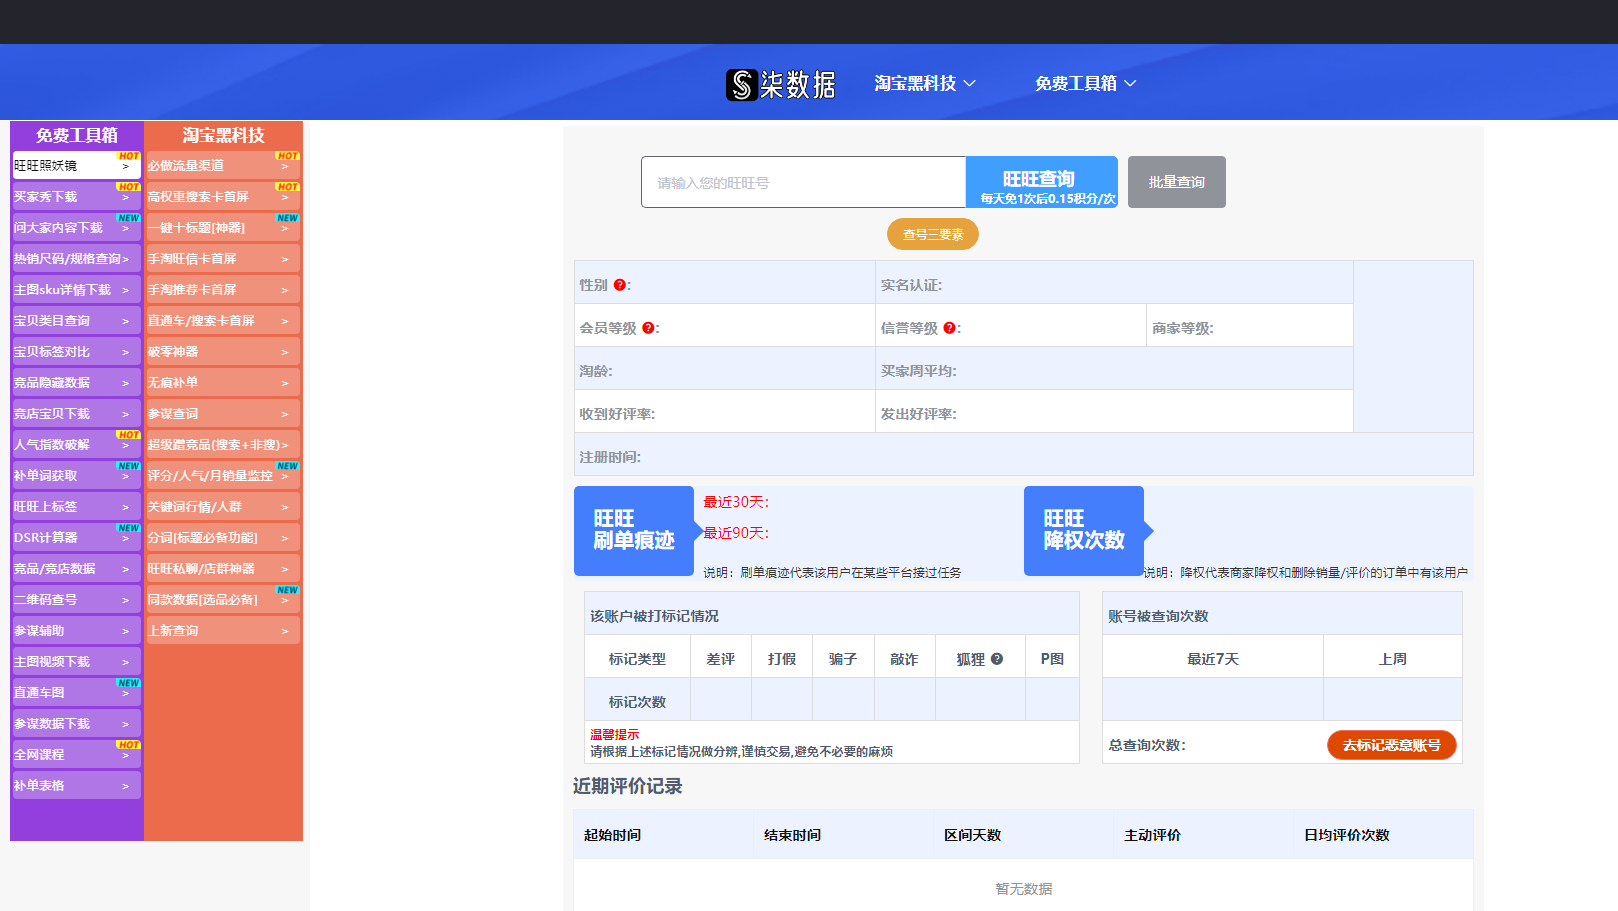Open 旺旺上标签 tool
Screen dimensions: 1618x911
[x=77, y=506]
